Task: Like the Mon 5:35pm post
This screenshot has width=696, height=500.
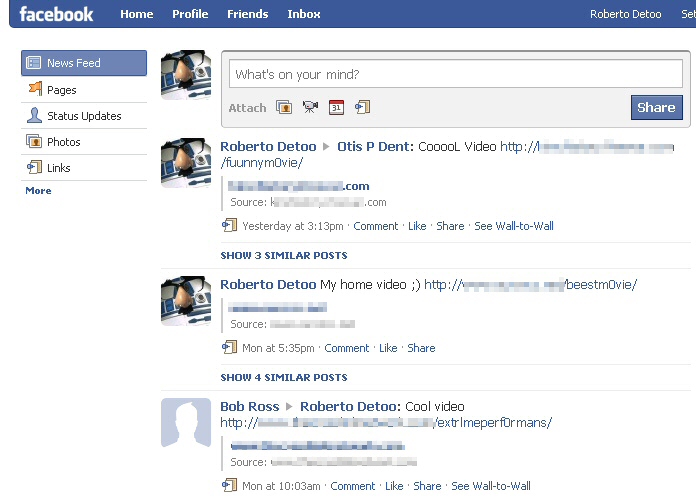Action: (x=388, y=348)
